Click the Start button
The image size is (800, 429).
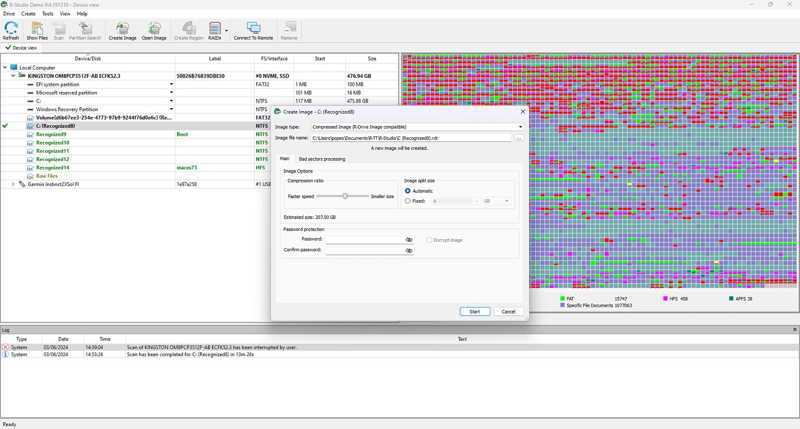(474, 311)
